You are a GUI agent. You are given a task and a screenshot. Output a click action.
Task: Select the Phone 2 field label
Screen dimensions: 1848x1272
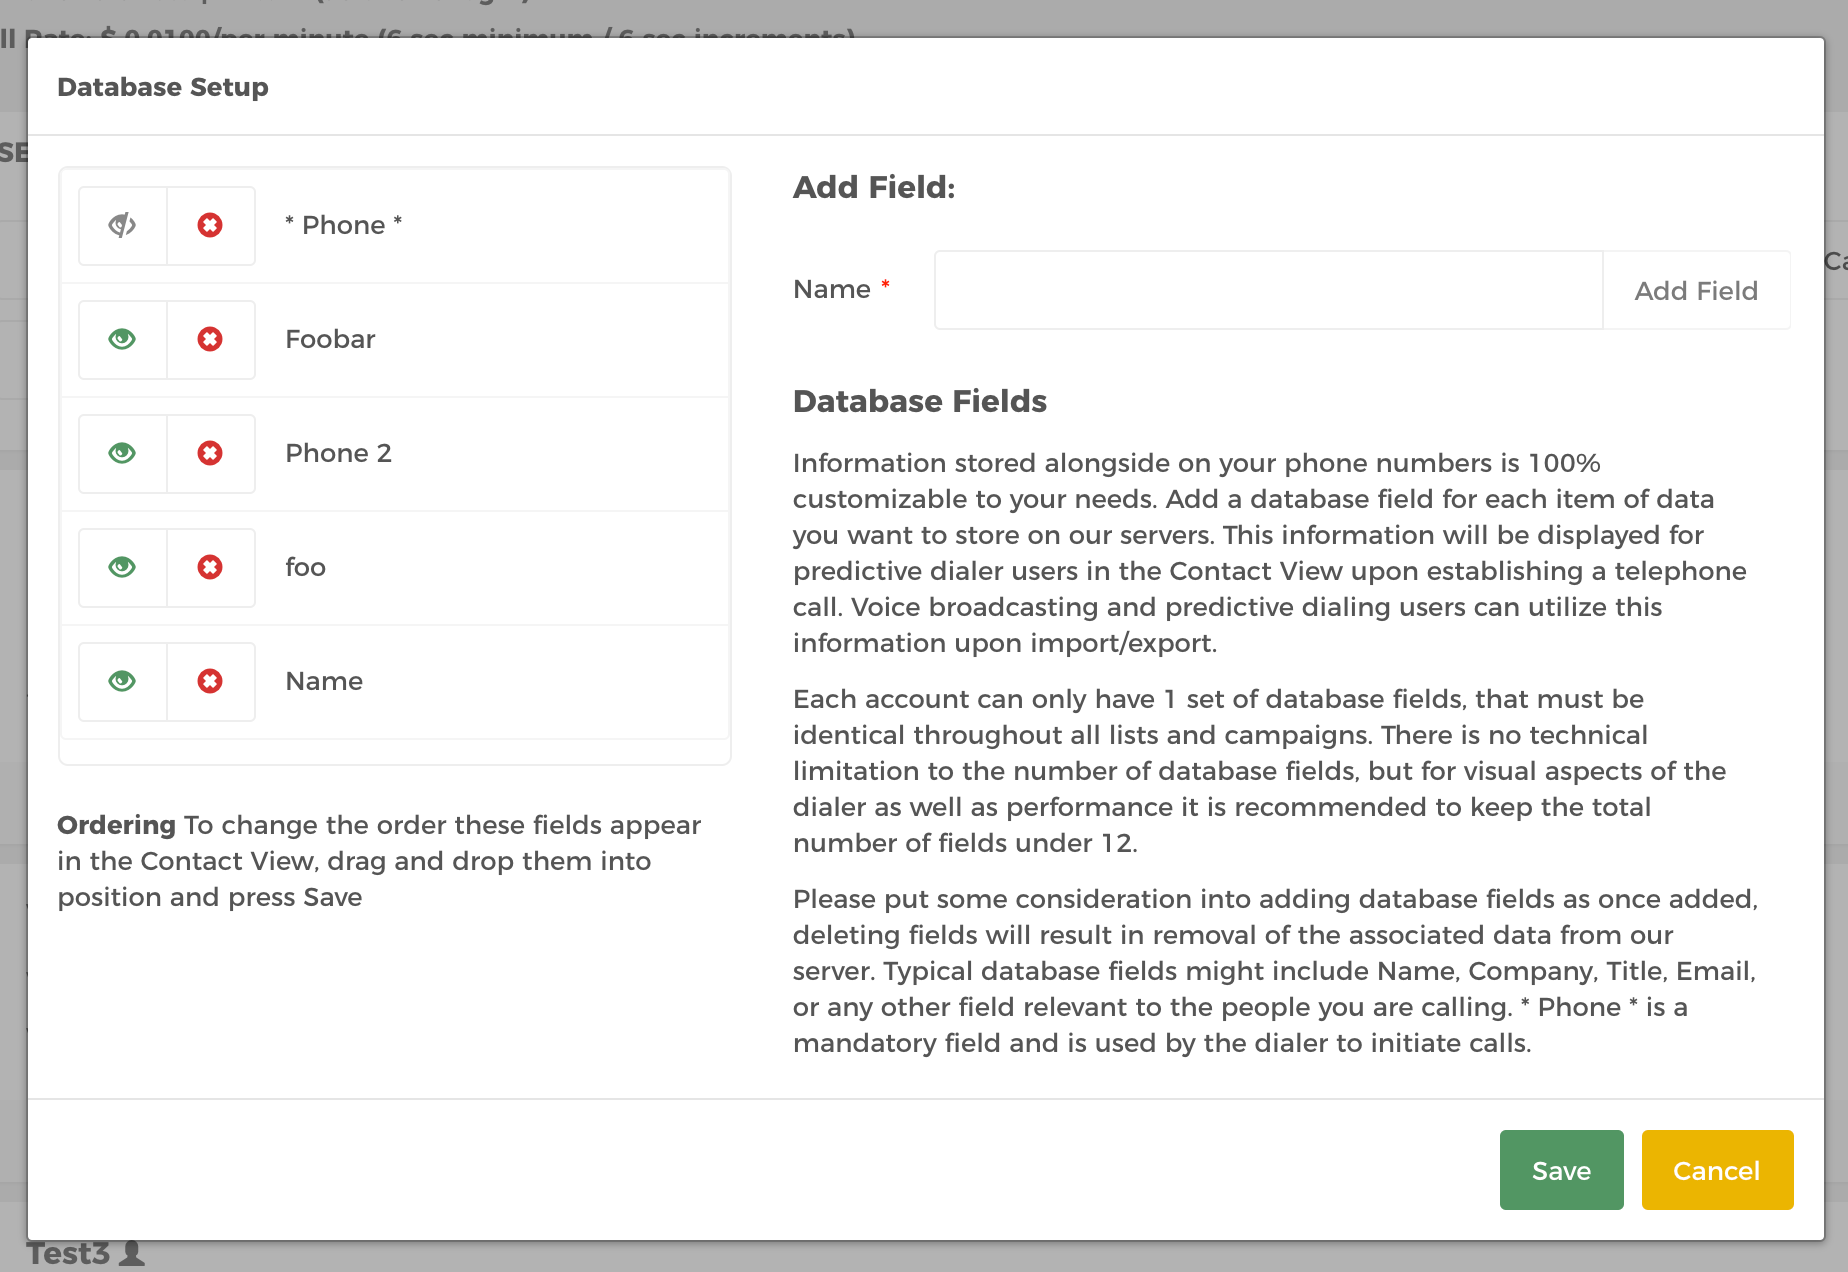338,453
